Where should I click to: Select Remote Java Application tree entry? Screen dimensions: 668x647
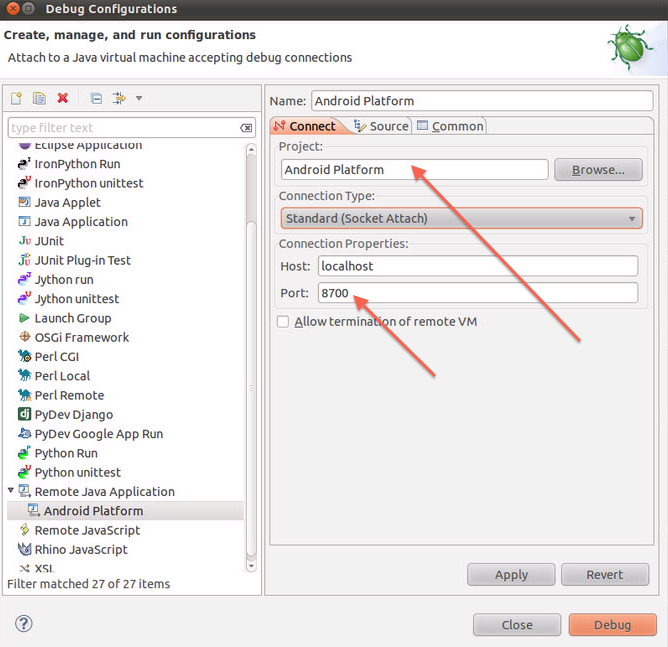coord(104,492)
